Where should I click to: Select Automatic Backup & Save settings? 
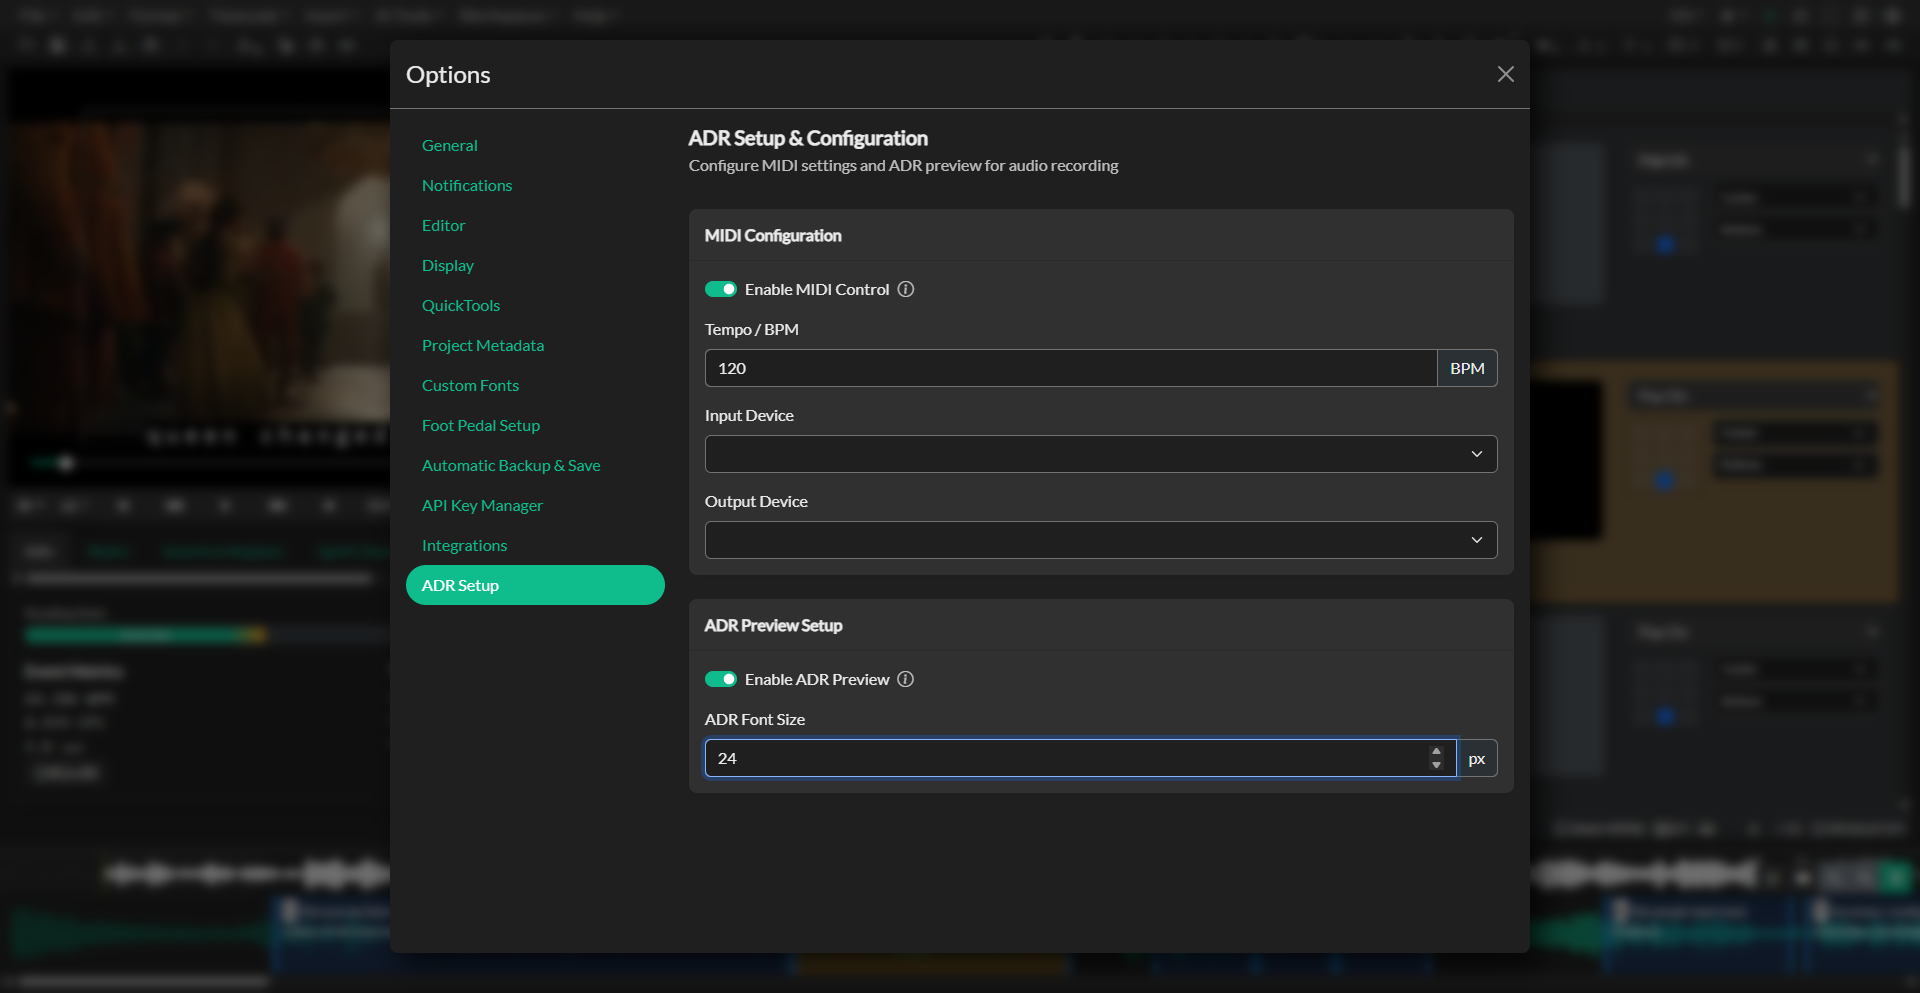click(511, 465)
